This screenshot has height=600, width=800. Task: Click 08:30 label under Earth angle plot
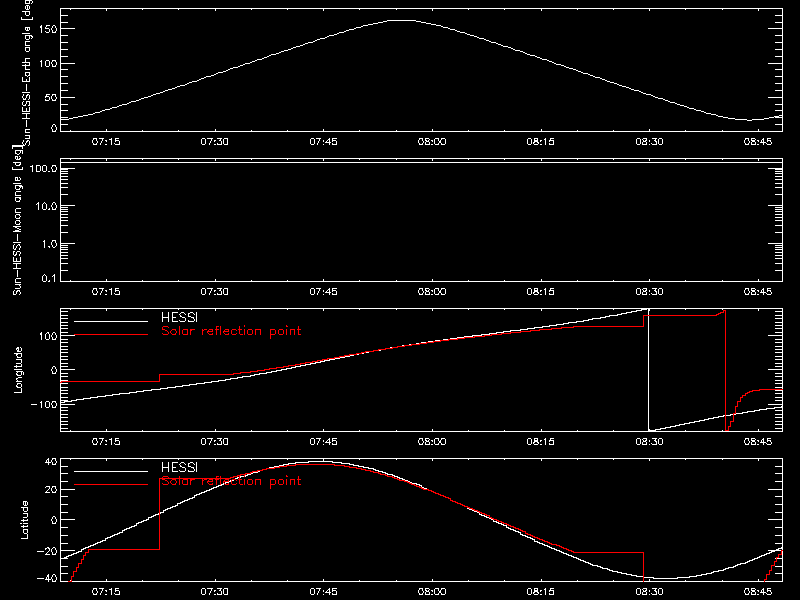(x=649, y=141)
